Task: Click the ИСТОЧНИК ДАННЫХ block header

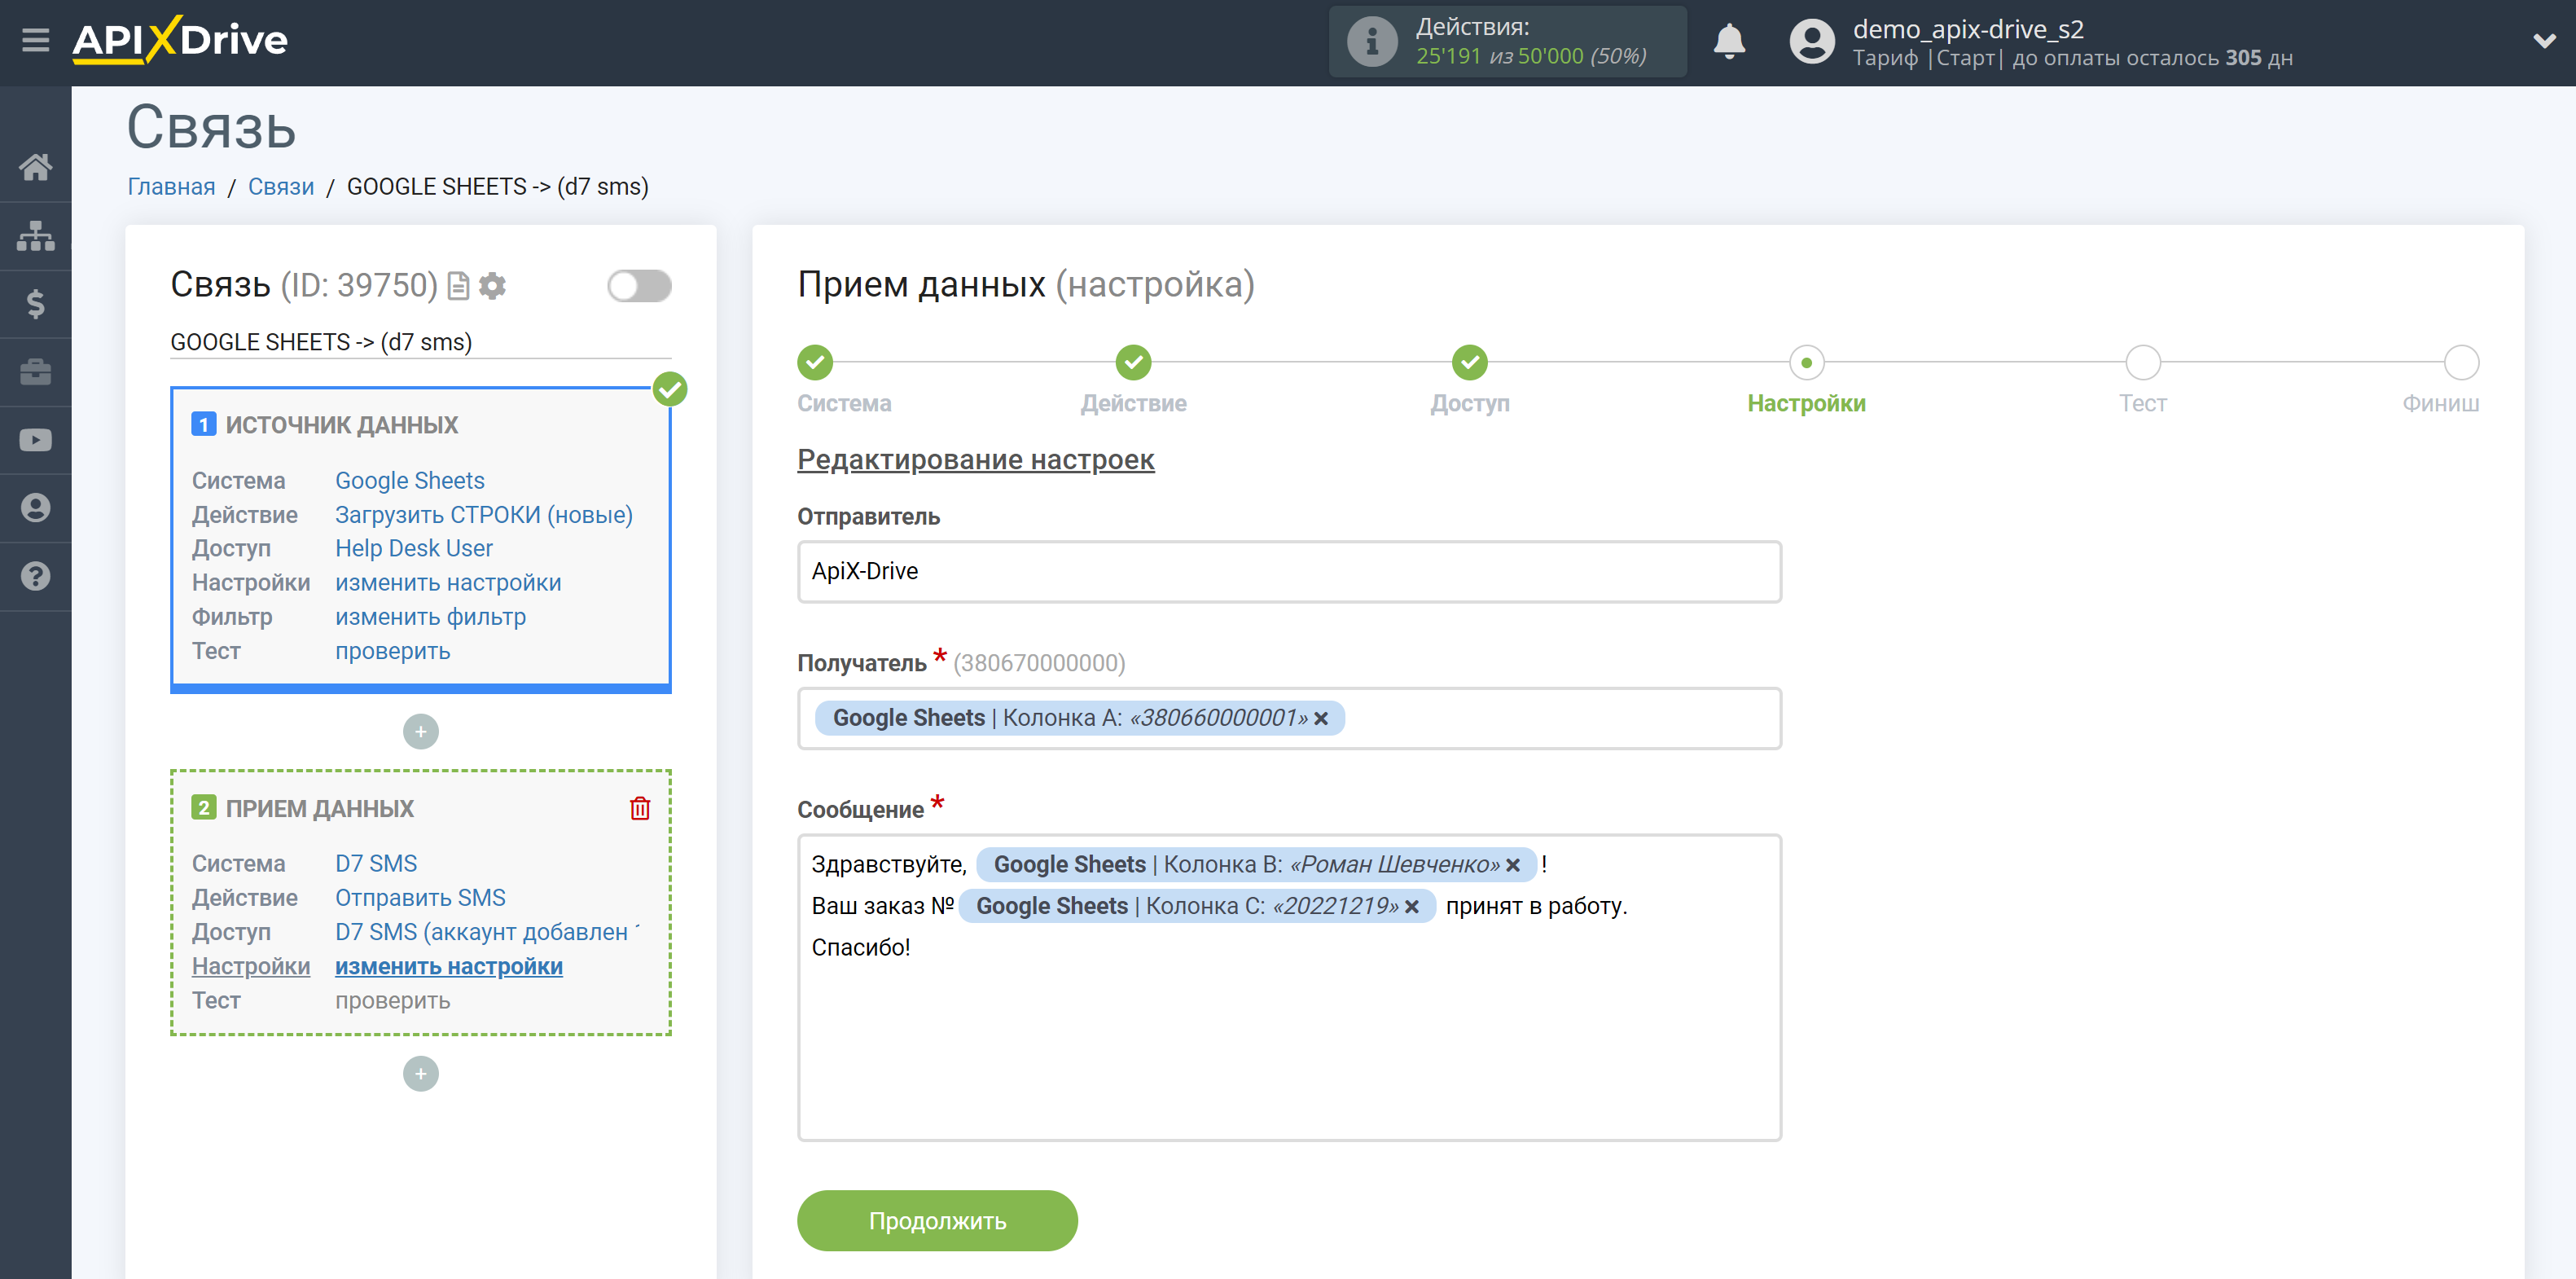Action: tap(342, 425)
